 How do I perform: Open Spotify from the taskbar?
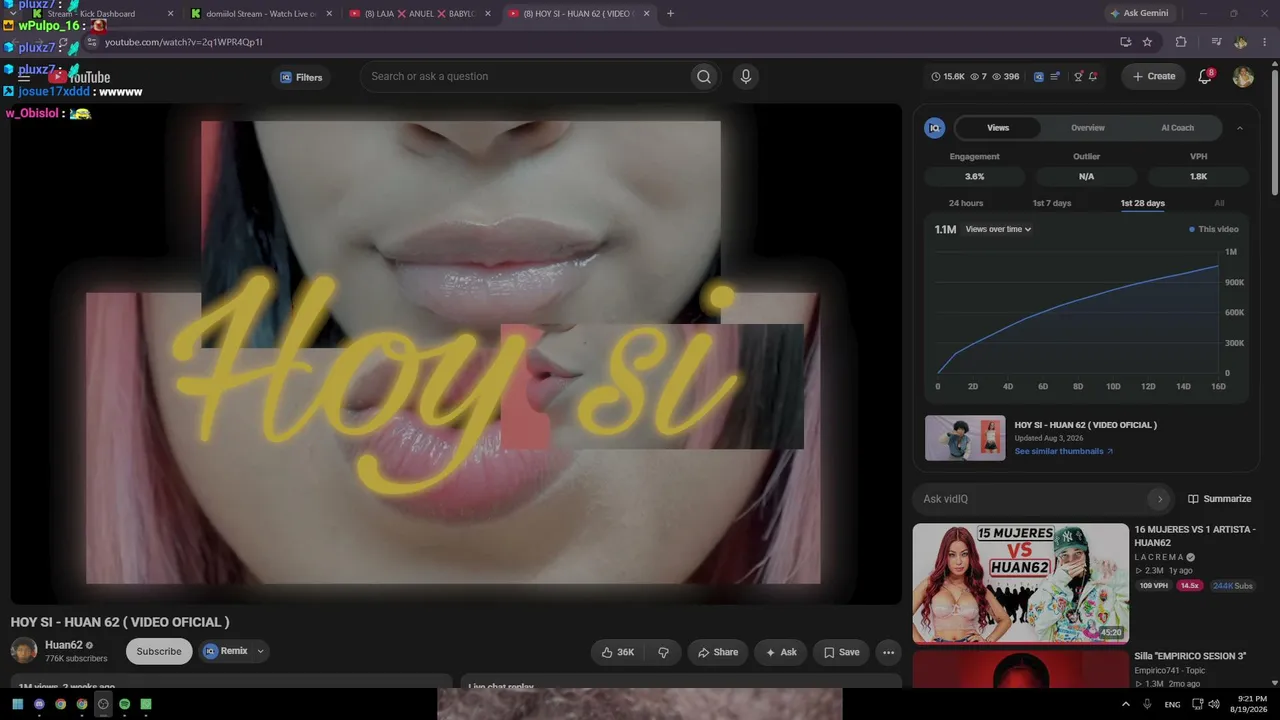[124, 704]
